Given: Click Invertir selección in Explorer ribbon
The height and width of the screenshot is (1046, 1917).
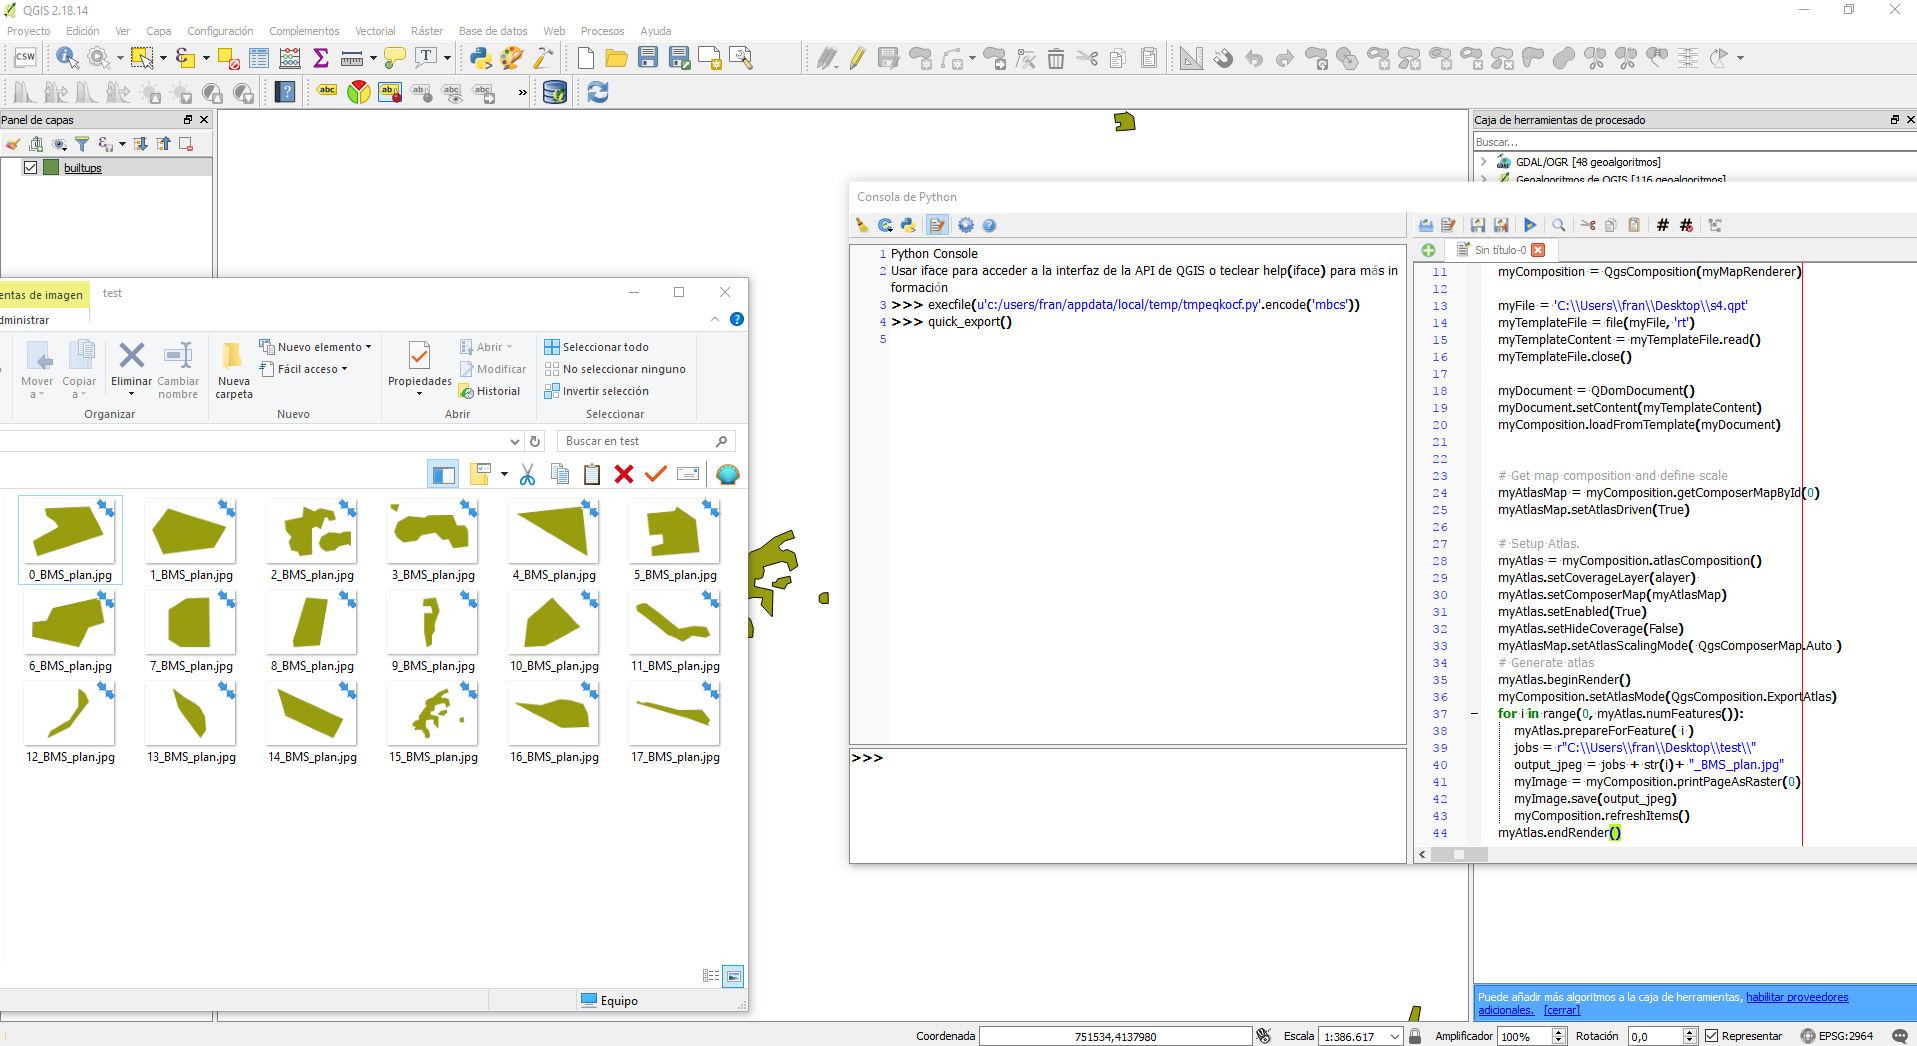Looking at the screenshot, I should pyautogui.click(x=597, y=391).
